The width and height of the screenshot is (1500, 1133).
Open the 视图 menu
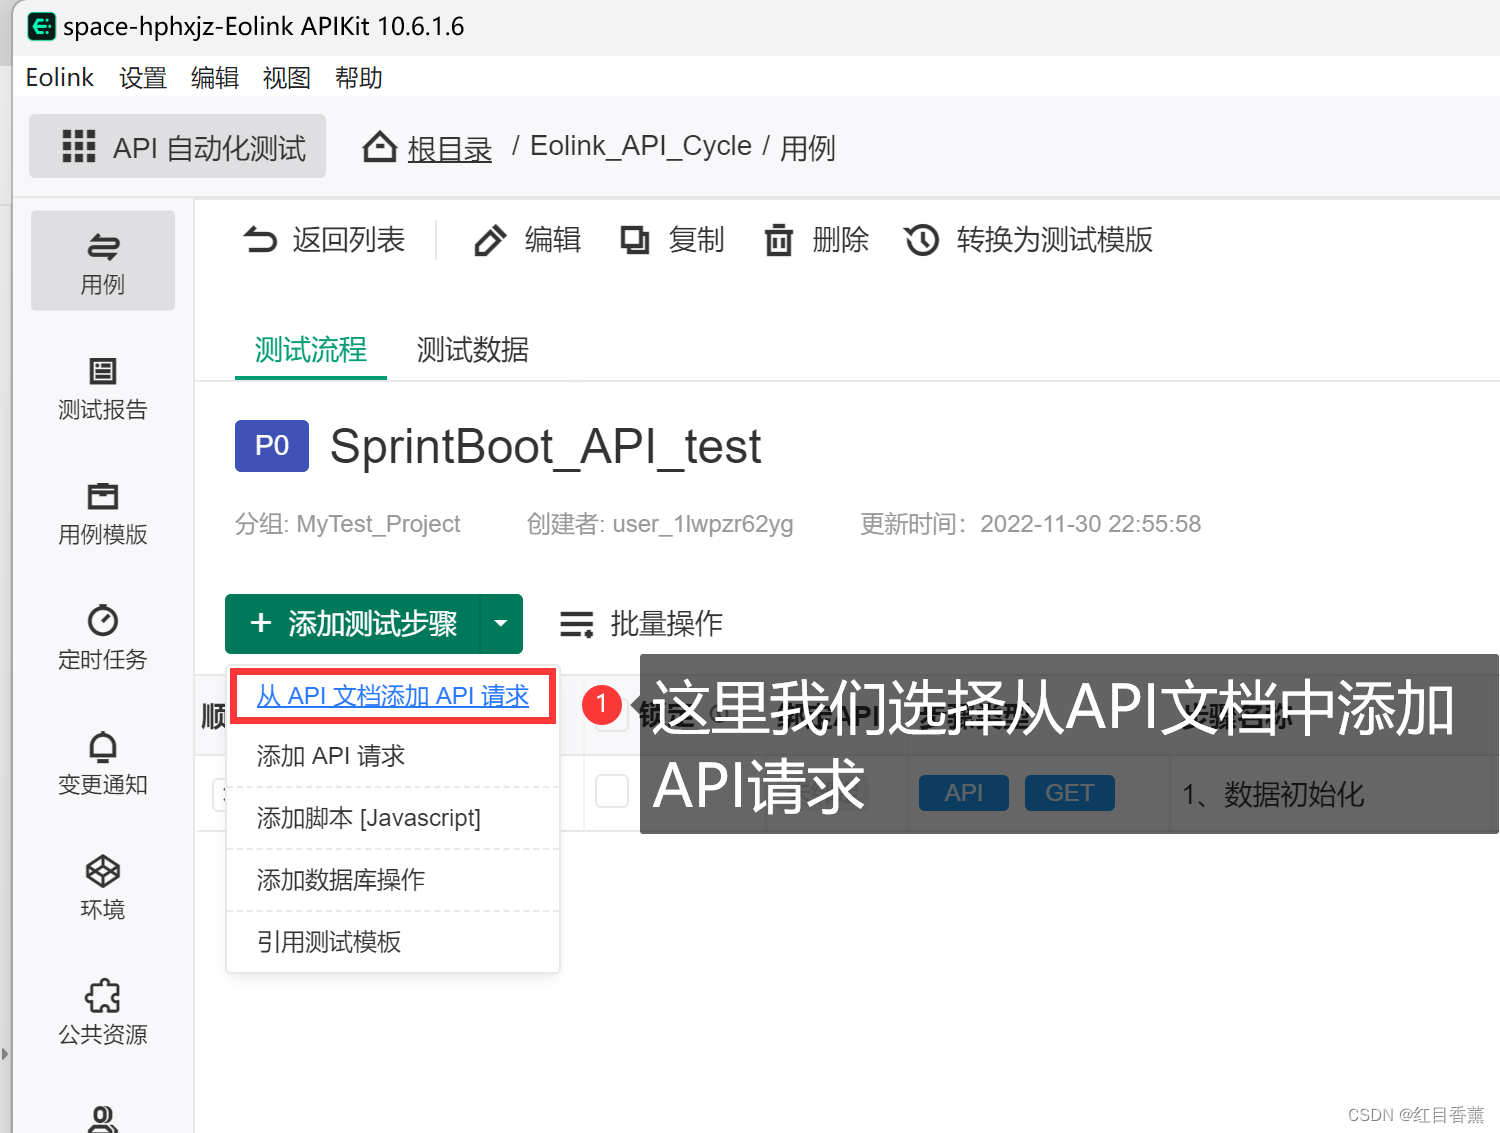pos(287,77)
